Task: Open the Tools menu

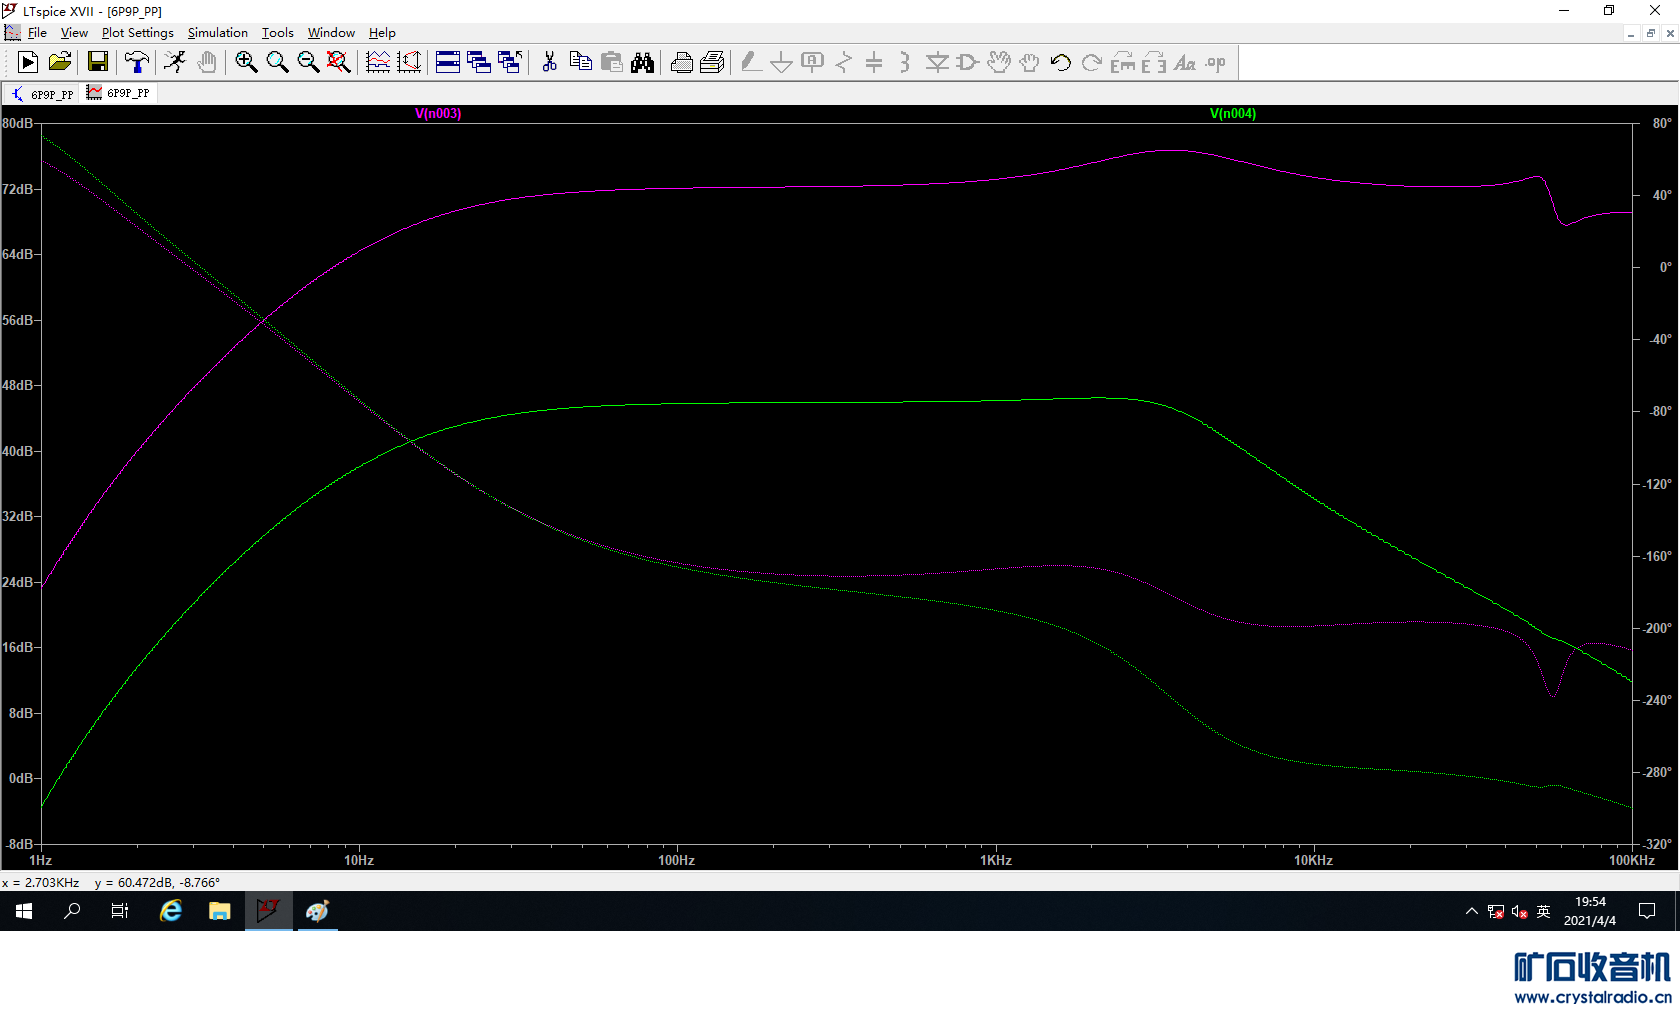Action: tap(278, 33)
